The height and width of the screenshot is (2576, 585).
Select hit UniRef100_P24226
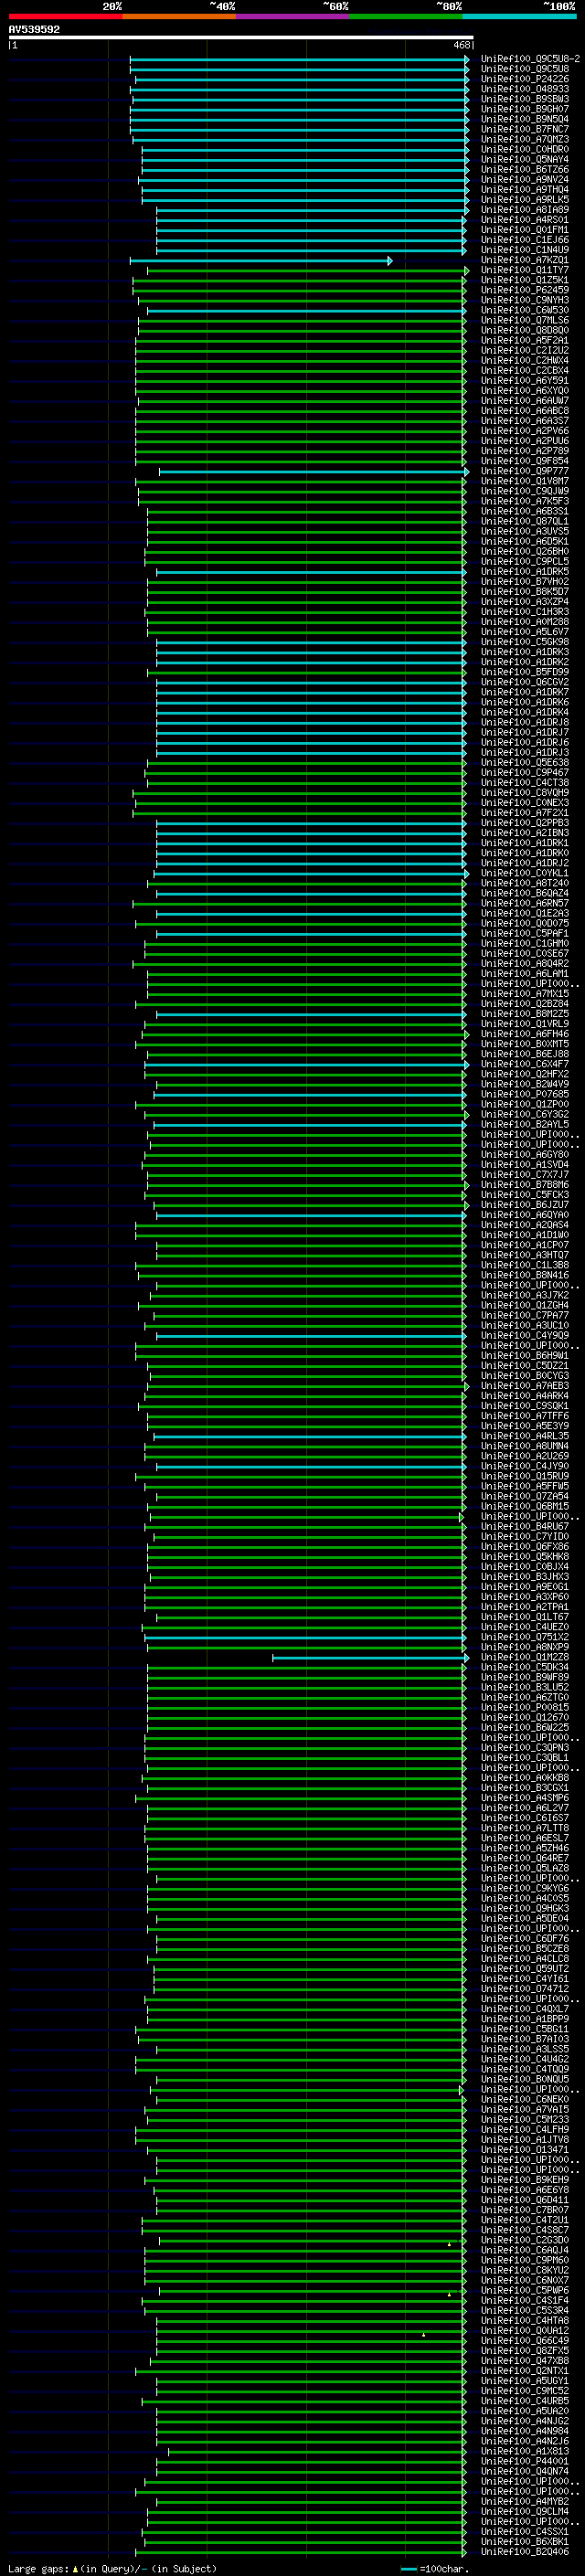[x=525, y=79]
